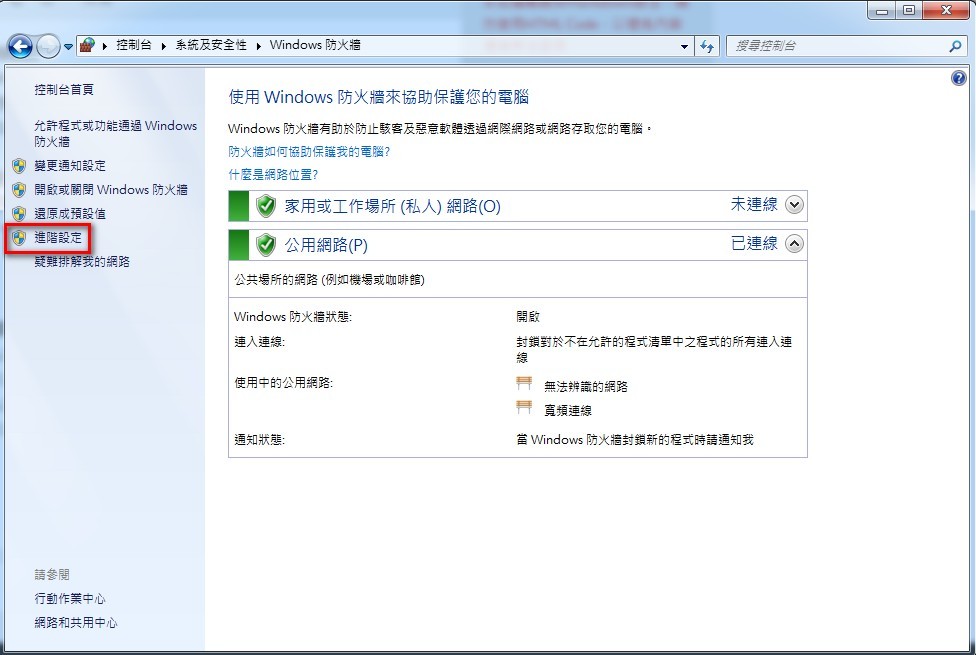Image resolution: width=976 pixels, height=655 pixels.
Task: Click 已連線 status text
Action: 754,243
